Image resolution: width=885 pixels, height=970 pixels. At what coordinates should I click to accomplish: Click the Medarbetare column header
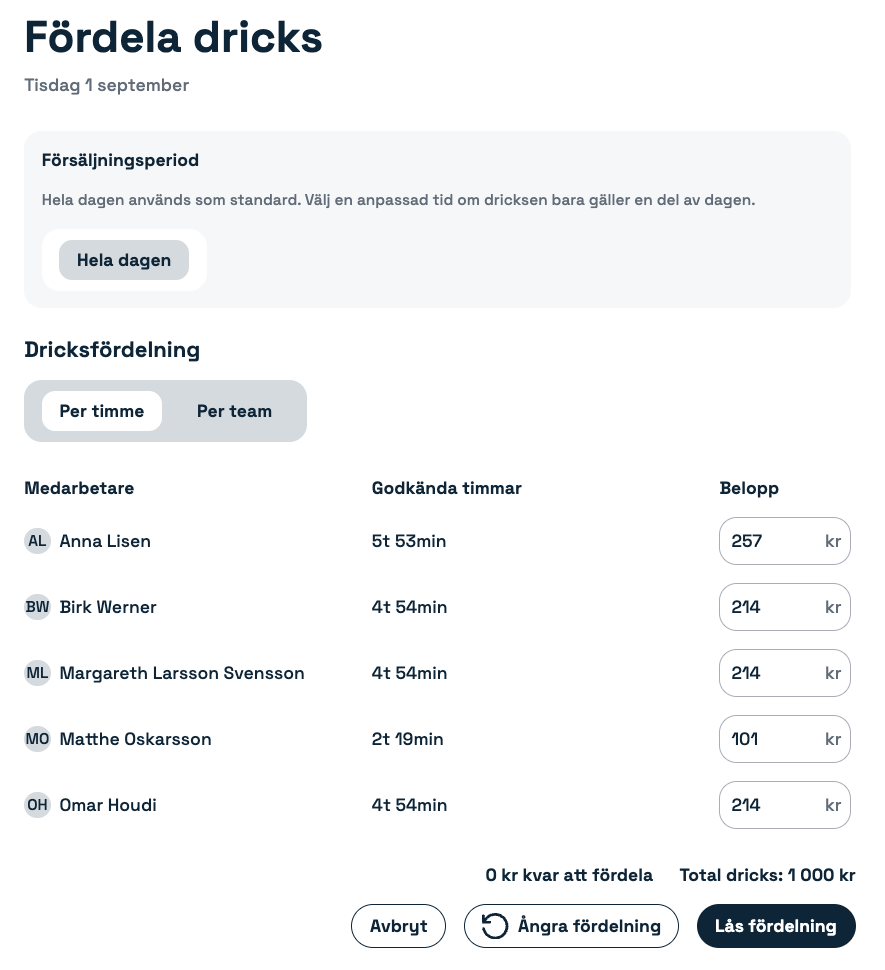click(79, 488)
